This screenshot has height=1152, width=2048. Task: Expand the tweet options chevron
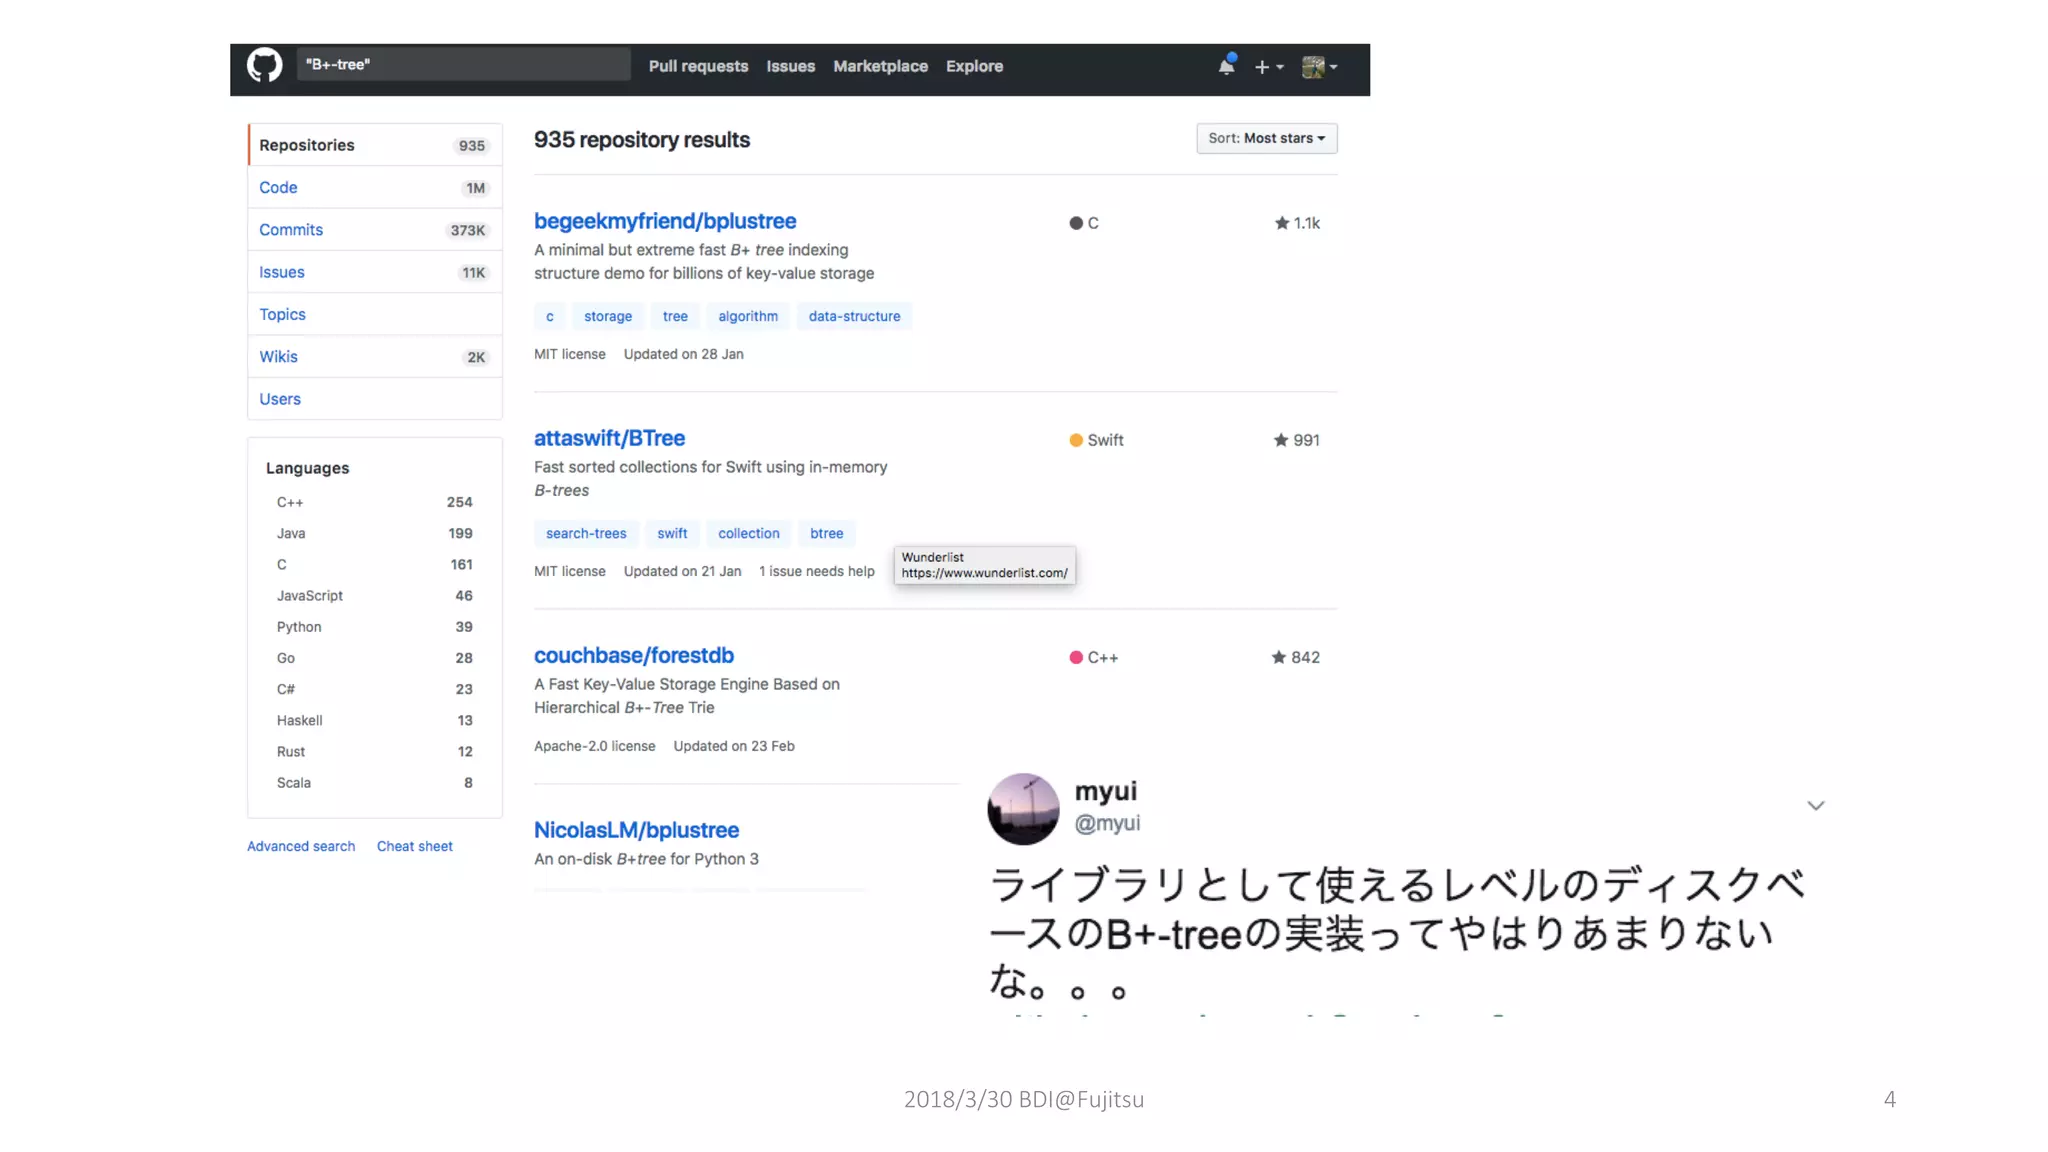1816,805
